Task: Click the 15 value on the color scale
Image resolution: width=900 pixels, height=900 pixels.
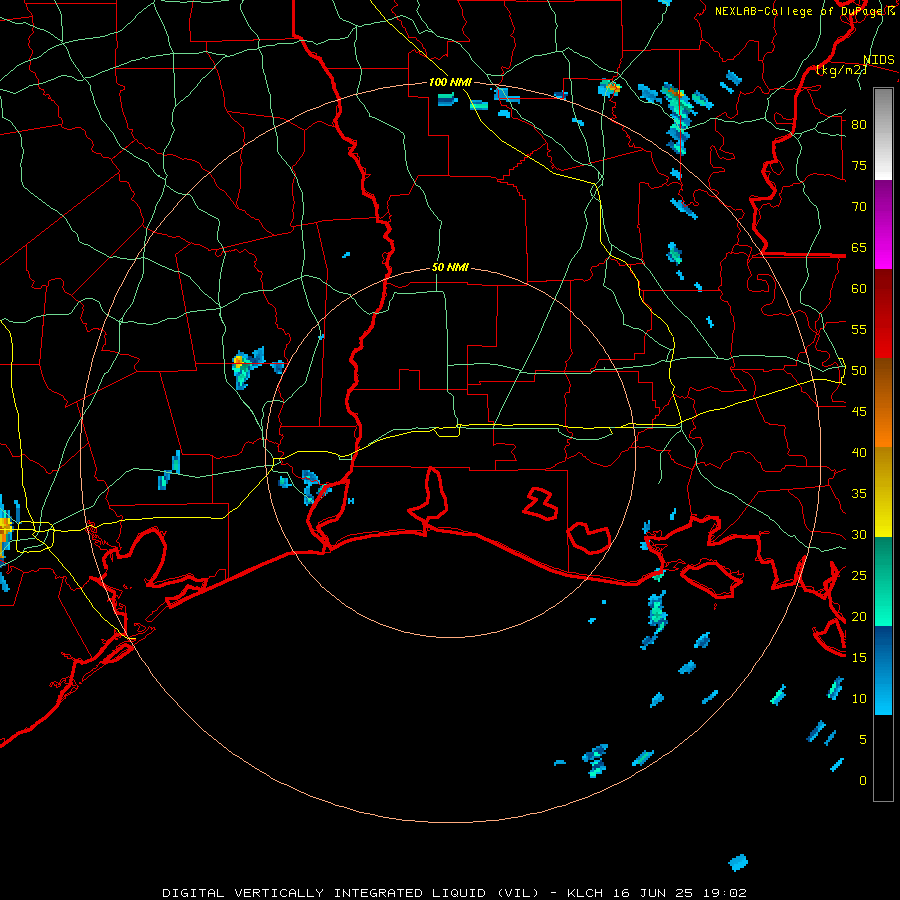Action: [x=859, y=658]
